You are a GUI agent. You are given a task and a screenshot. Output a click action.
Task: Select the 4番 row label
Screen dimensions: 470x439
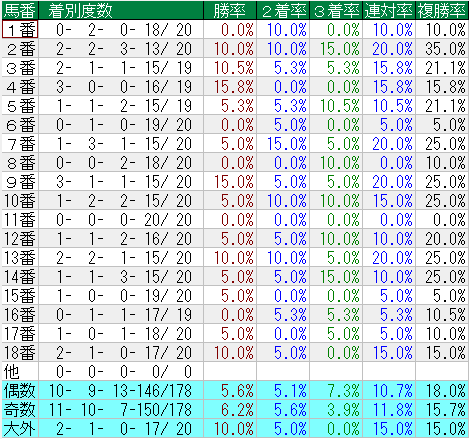[20, 87]
